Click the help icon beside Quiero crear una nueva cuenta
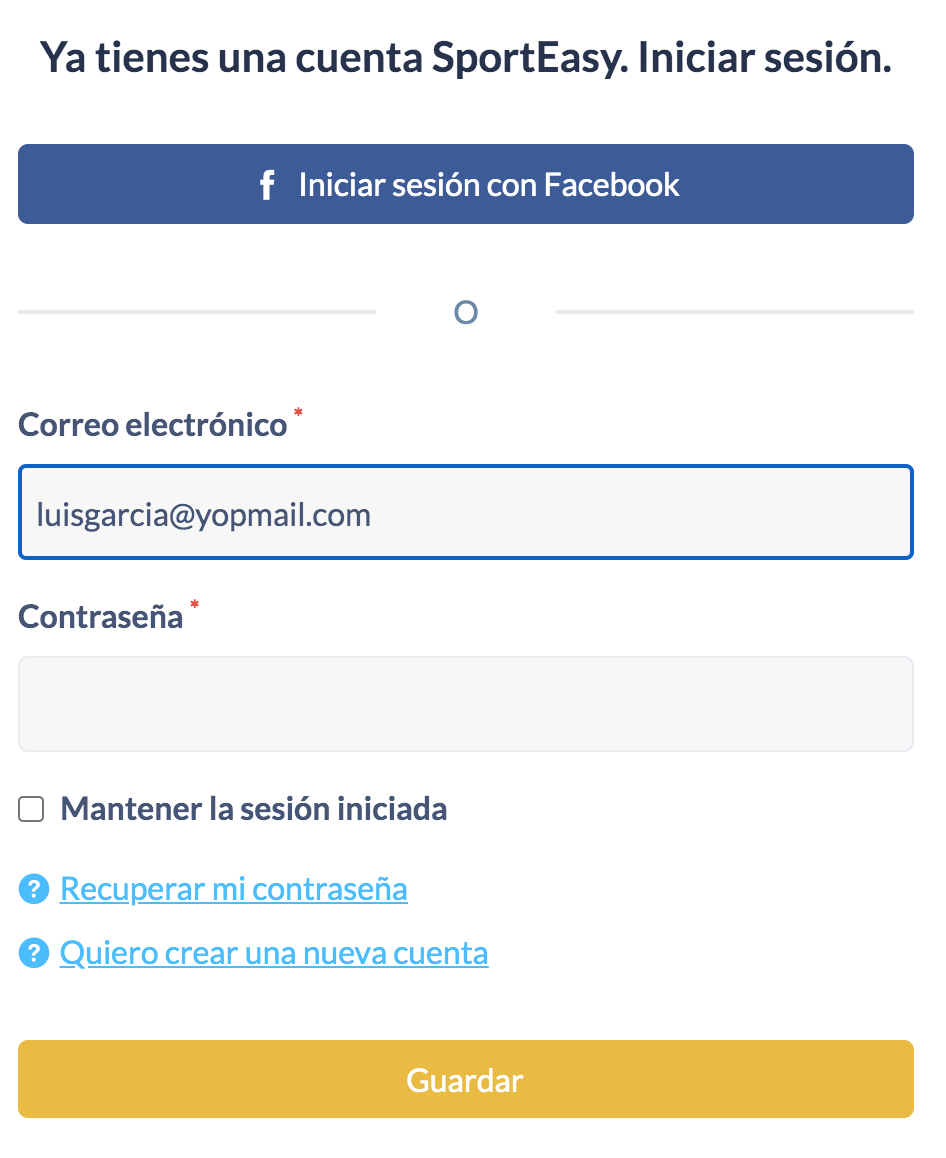 point(34,953)
